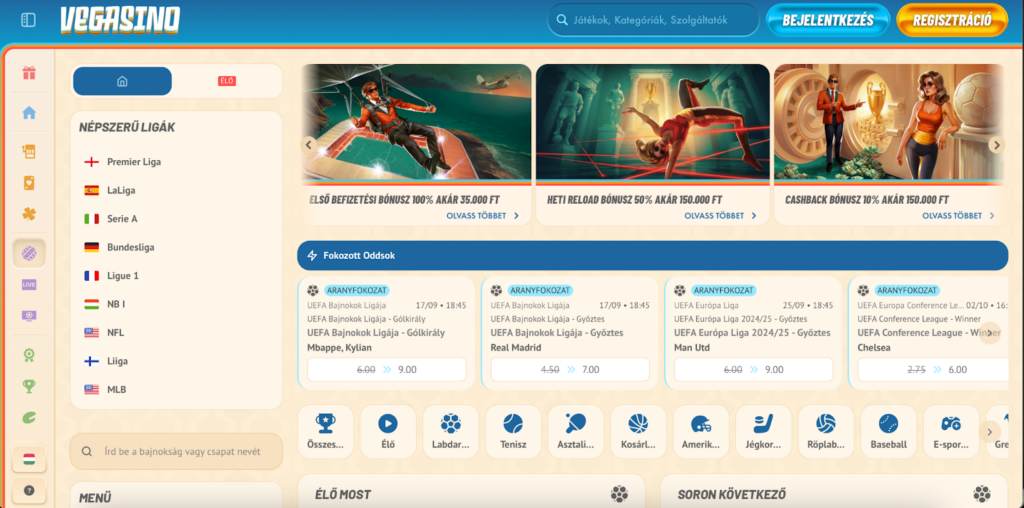Click the Bejelentkezés login button
Screen dimensions: 1024x508
(x=828, y=20)
